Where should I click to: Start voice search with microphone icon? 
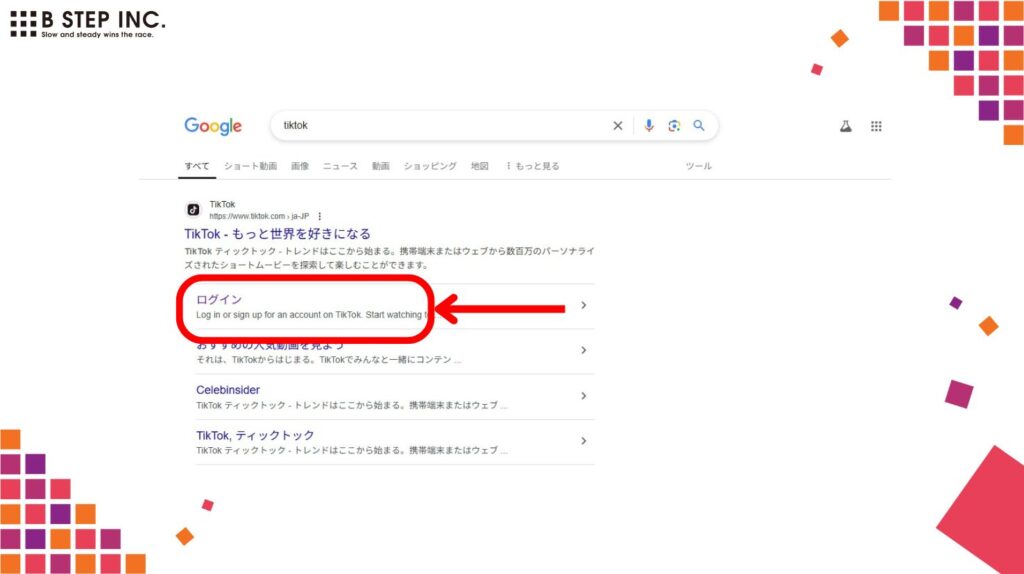coord(648,125)
